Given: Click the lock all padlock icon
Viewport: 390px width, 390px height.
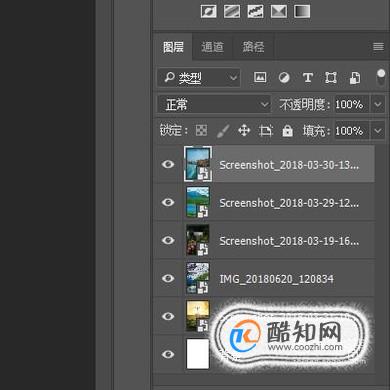Looking at the screenshot, I should coord(287,130).
